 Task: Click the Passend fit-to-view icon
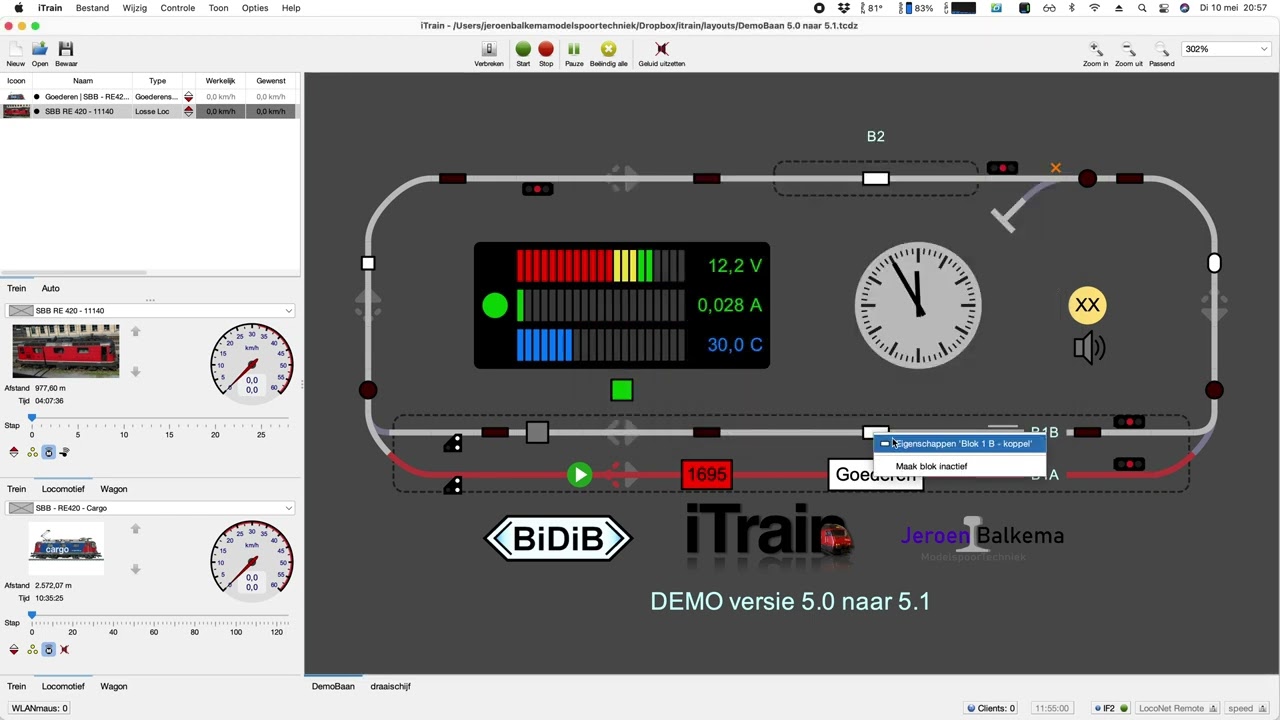click(1161, 49)
